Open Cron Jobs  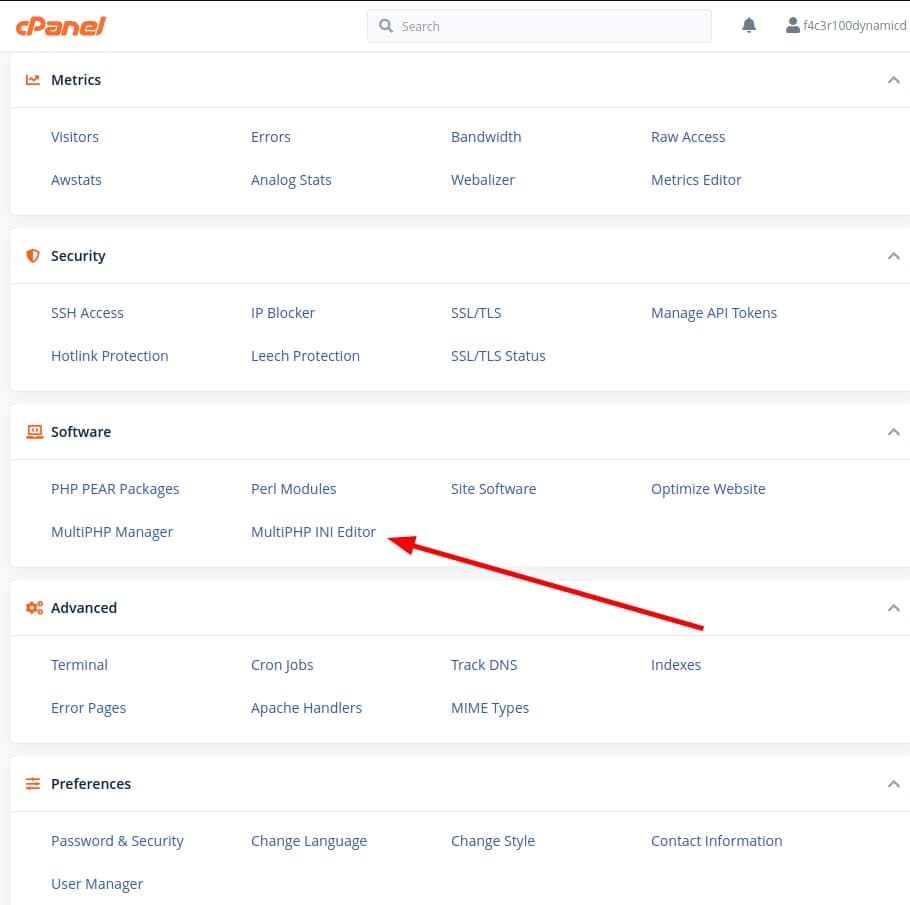tap(282, 665)
